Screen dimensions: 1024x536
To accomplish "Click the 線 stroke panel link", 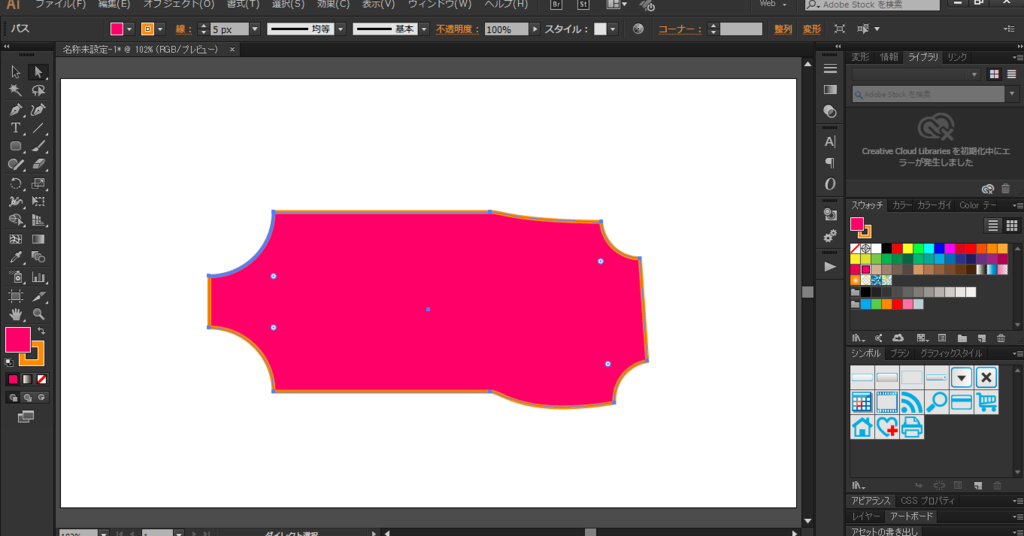I will pyautogui.click(x=184, y=29).
